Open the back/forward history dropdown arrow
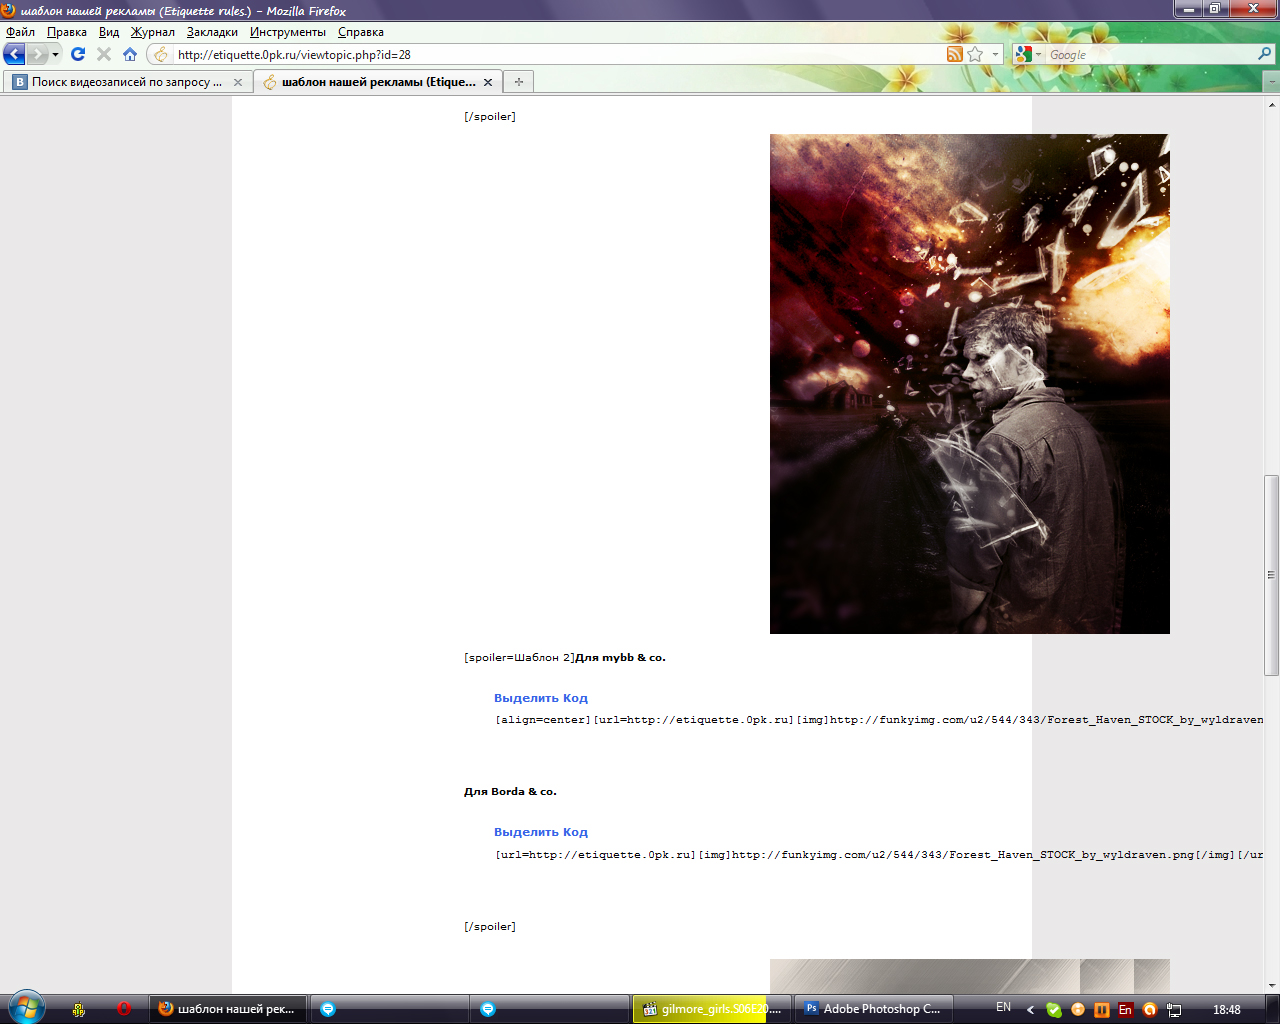The image size is (1280, 1024). coord(55,54)
